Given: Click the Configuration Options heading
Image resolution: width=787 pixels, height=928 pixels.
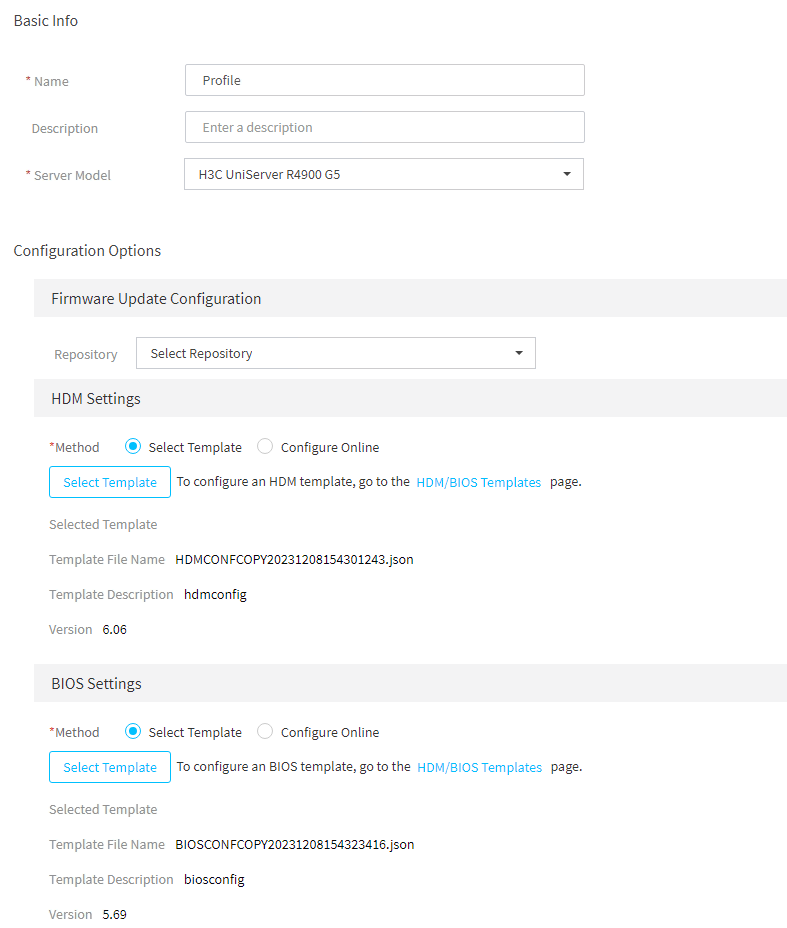Looking at the screenshot, I should (x=87, y=251).
